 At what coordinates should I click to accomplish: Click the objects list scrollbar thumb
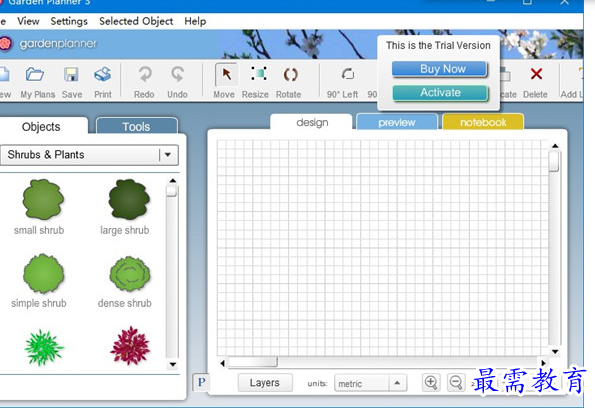click(172, 191)
